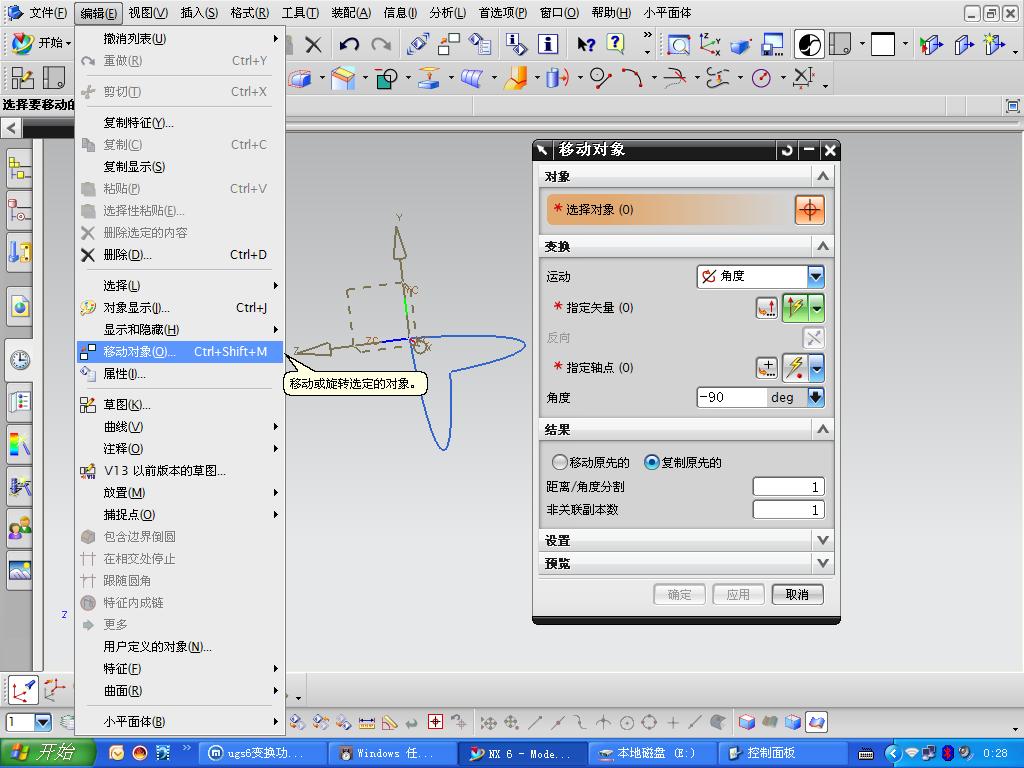This screenshot has width=1024, height=768.
Task: Expand the 预览 section
Action: (823, 563)
